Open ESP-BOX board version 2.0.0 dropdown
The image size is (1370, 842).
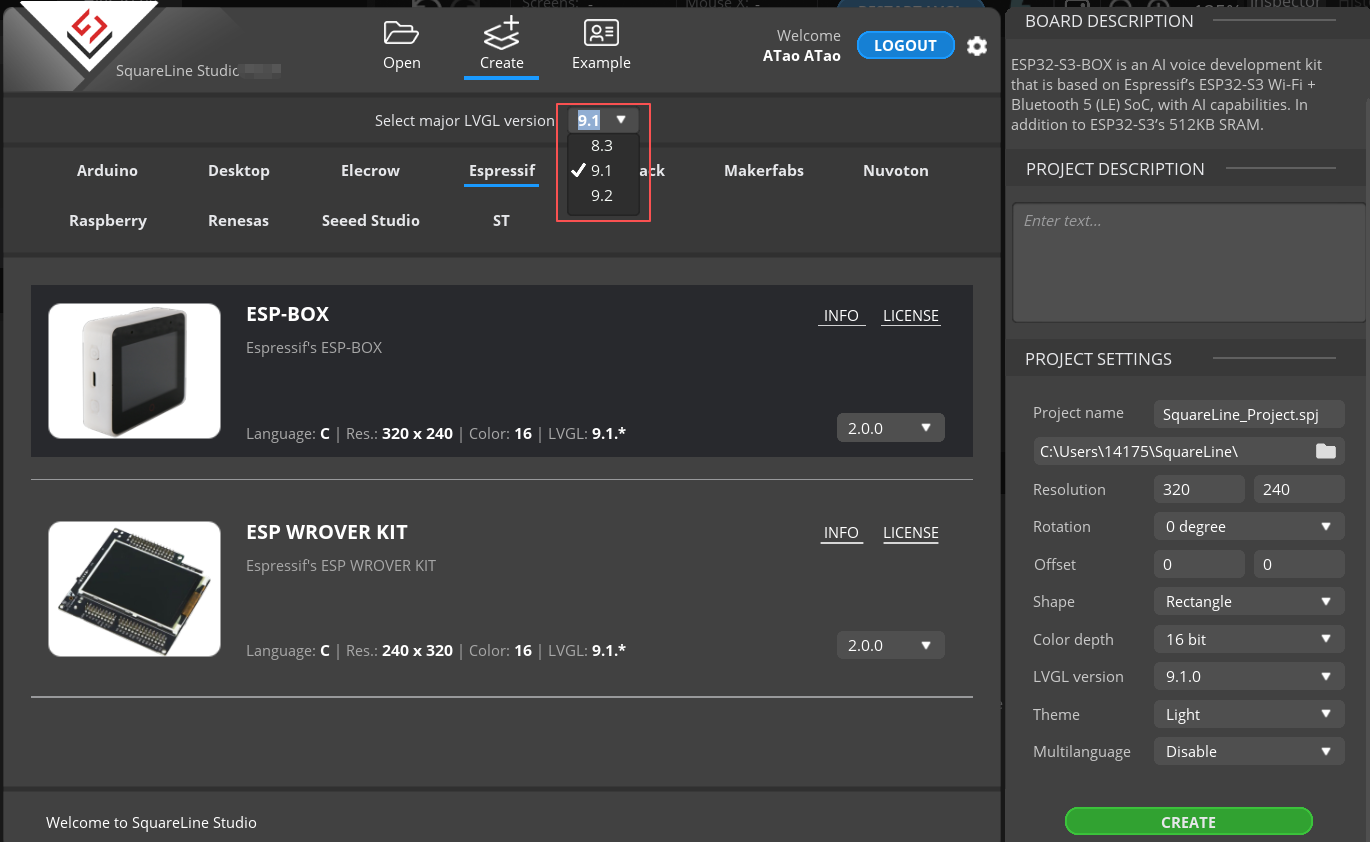coord(890,428)
